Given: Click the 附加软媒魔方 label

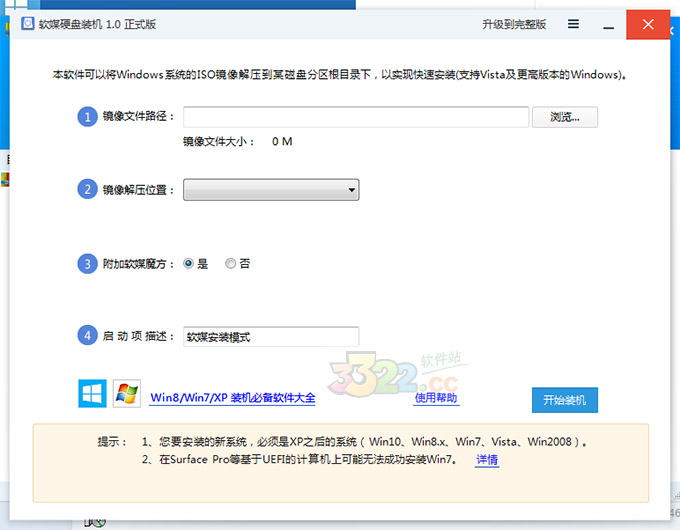Looking at the screenshot, I should point(138,264).
